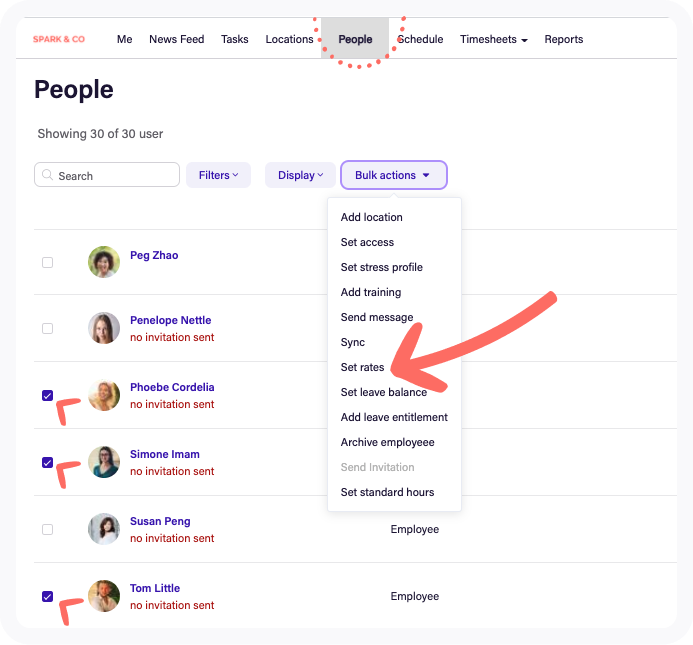Open Phoebe Cordelia's profile link
This screenshot has width=693, height=645.
[172, 387]
